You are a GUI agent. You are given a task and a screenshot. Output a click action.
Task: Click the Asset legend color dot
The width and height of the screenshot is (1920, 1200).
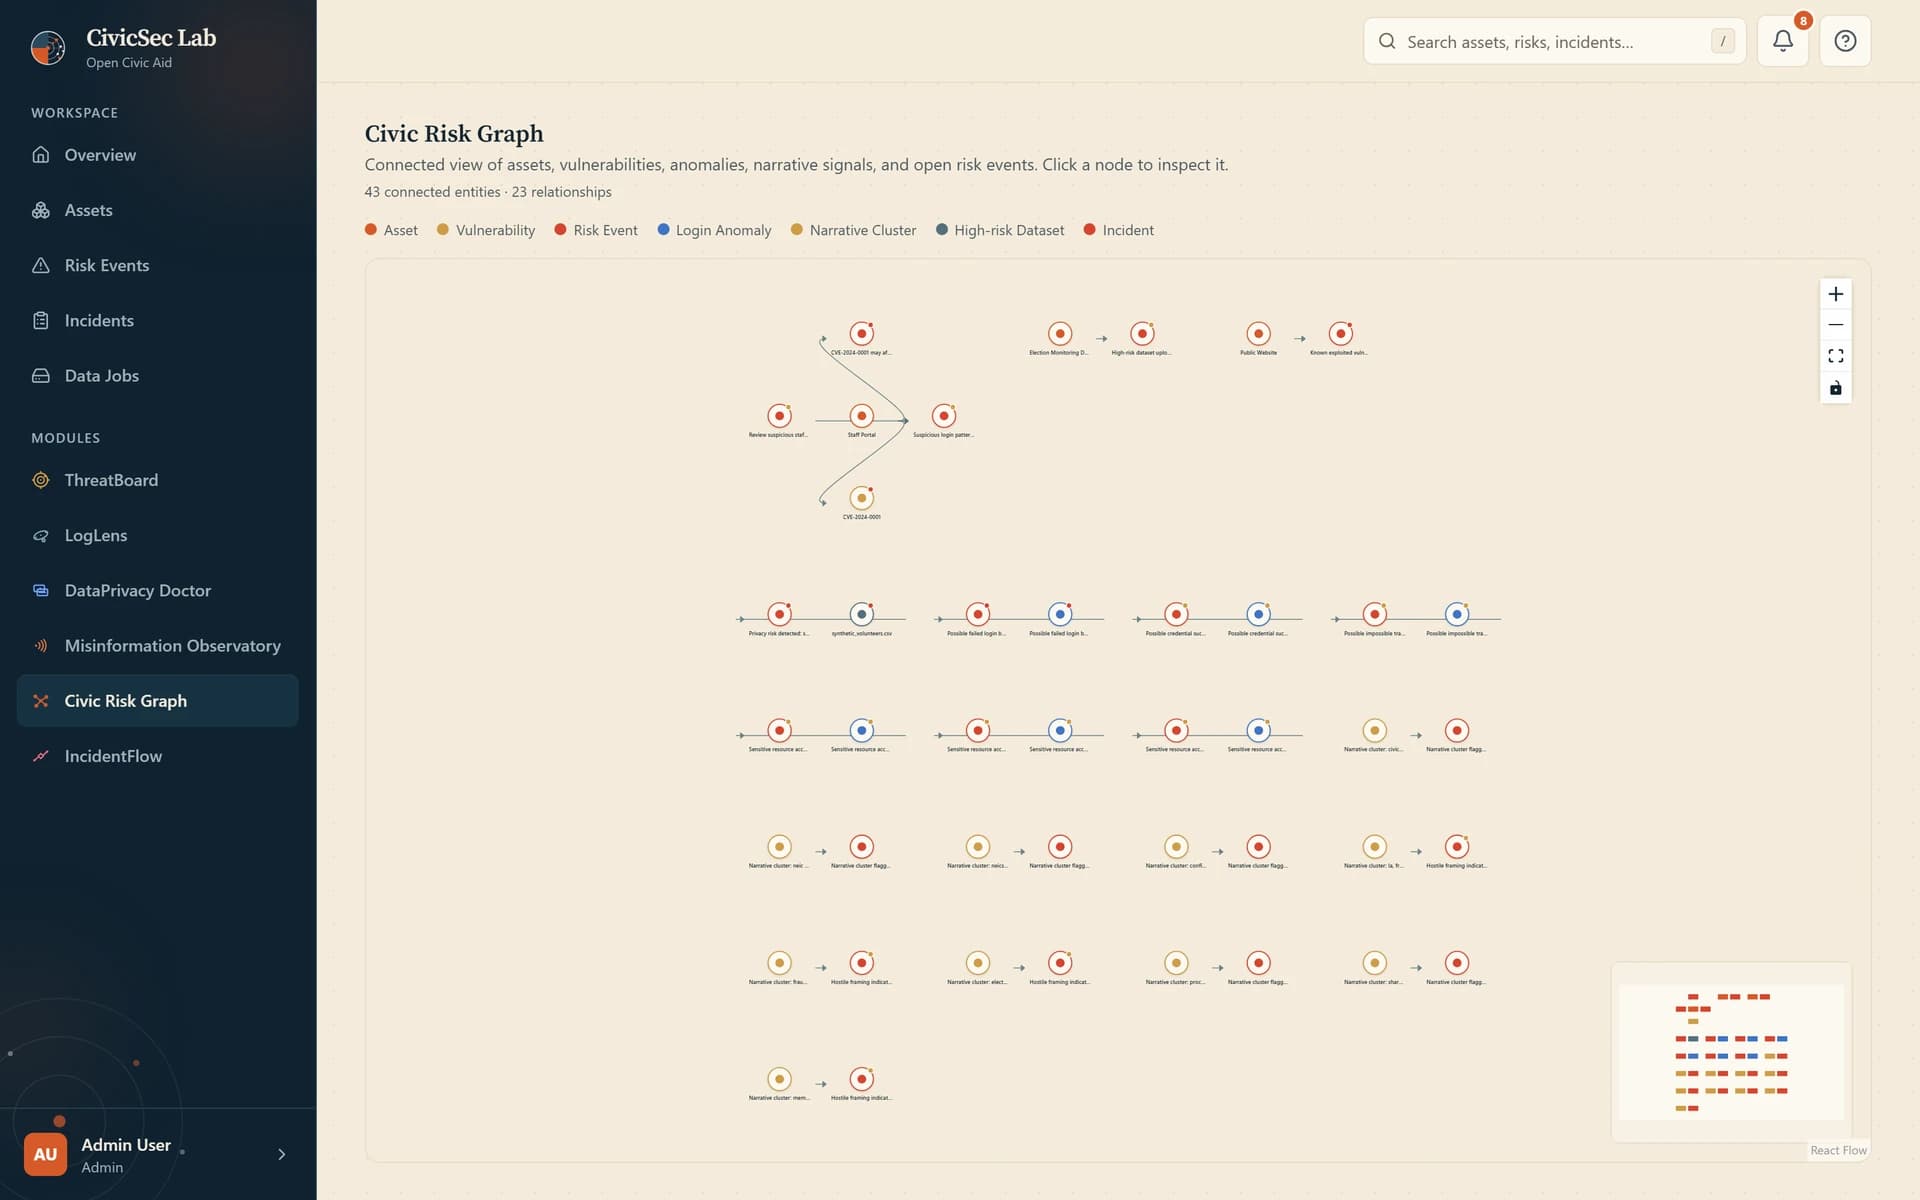(x=371, y=229)
